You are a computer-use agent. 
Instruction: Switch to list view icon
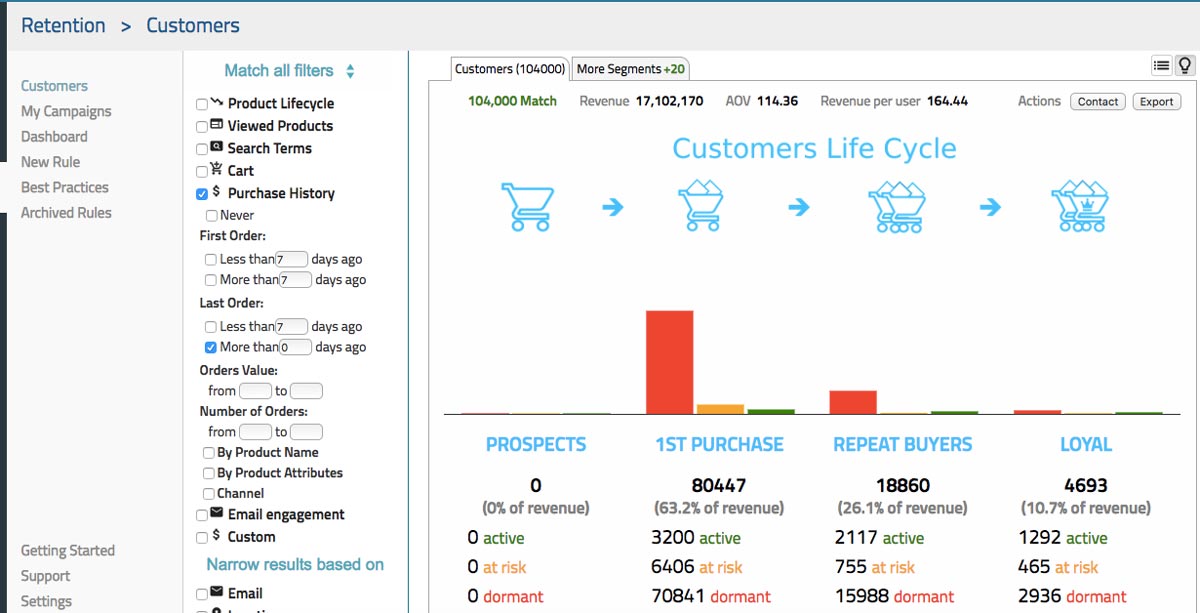(1161, 66)
